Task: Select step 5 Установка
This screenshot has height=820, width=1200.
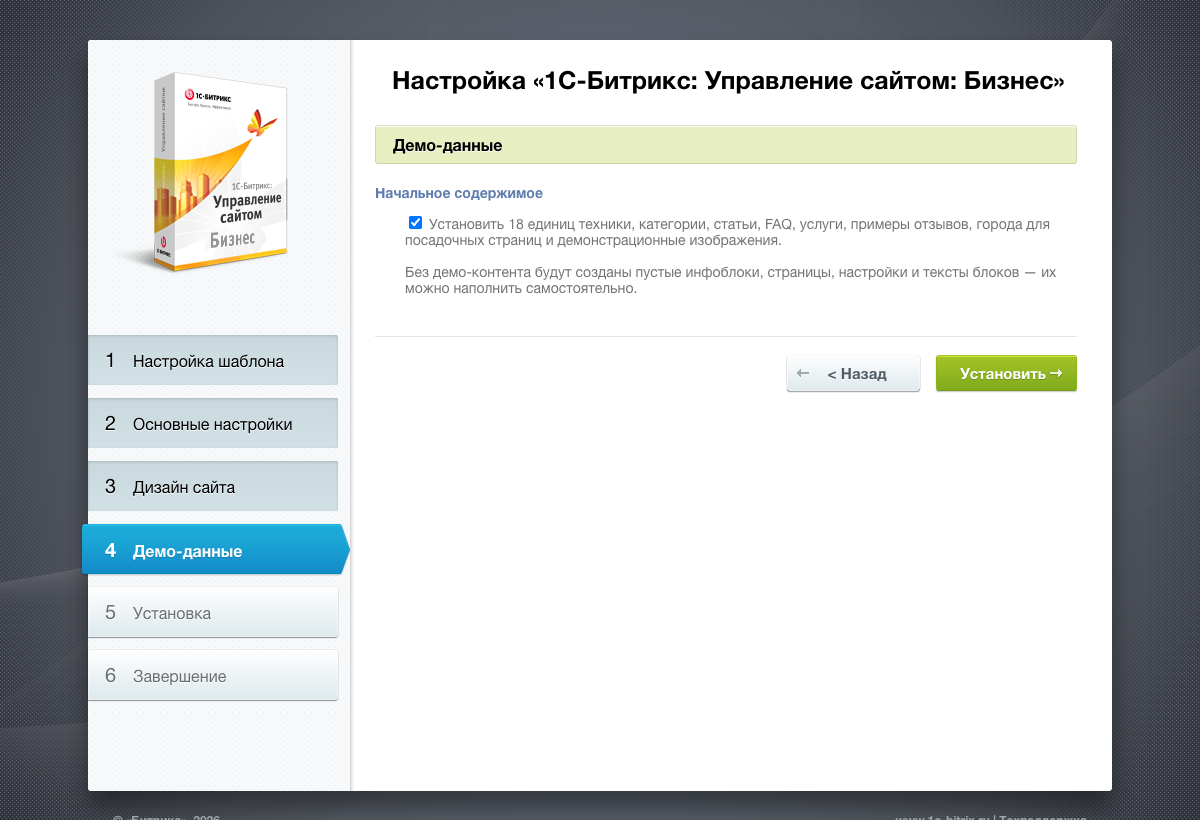Action: 213,612
